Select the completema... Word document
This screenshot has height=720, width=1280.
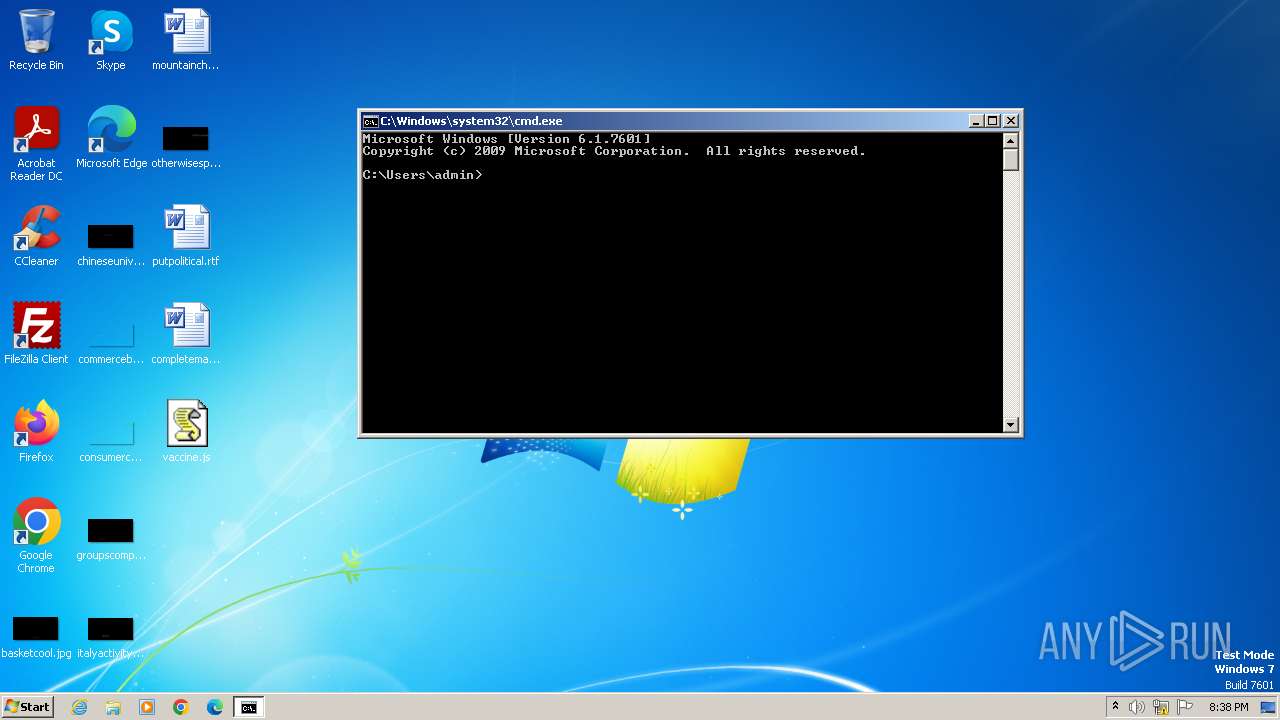(x=186, y=334)
